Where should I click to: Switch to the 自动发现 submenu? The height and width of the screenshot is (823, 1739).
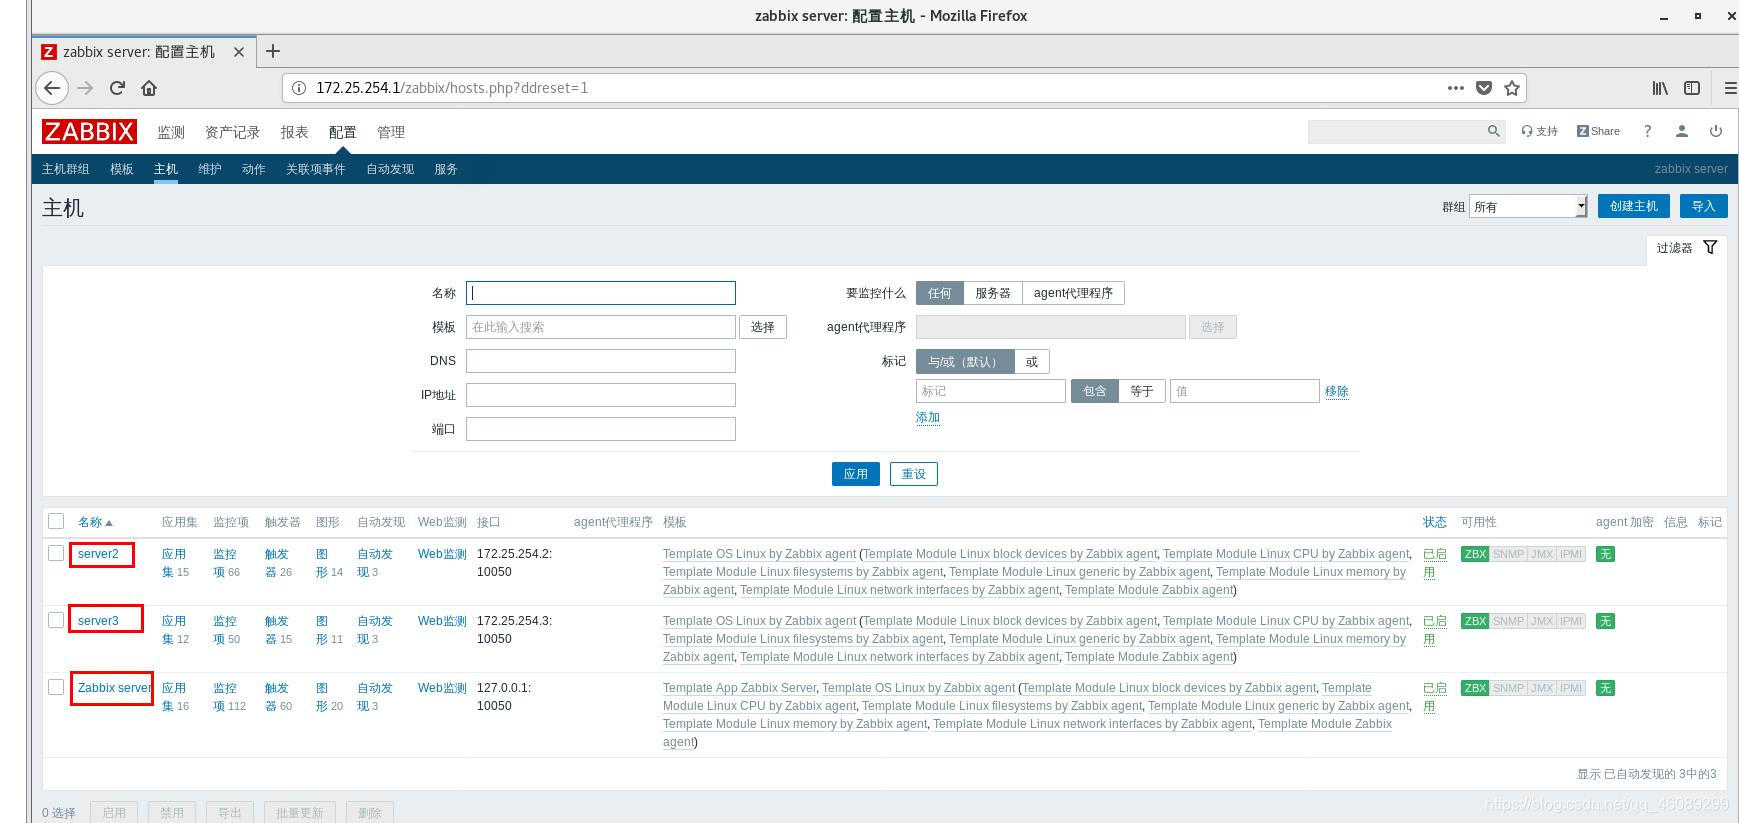(x=390, y=169)
